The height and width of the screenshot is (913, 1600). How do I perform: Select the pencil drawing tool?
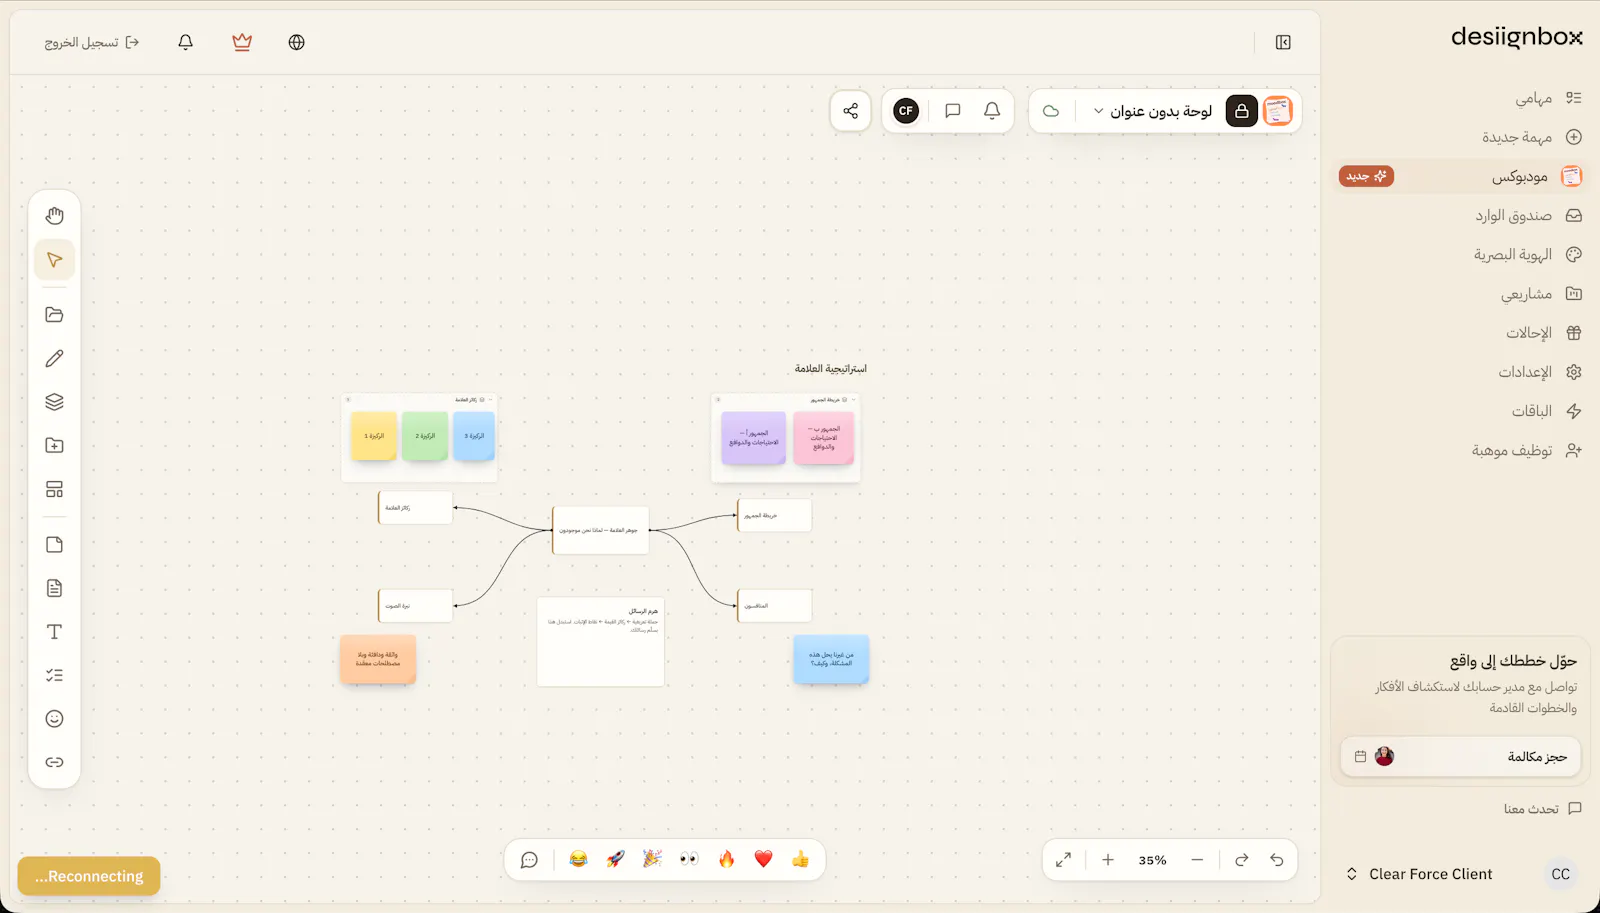coord(54,358)
